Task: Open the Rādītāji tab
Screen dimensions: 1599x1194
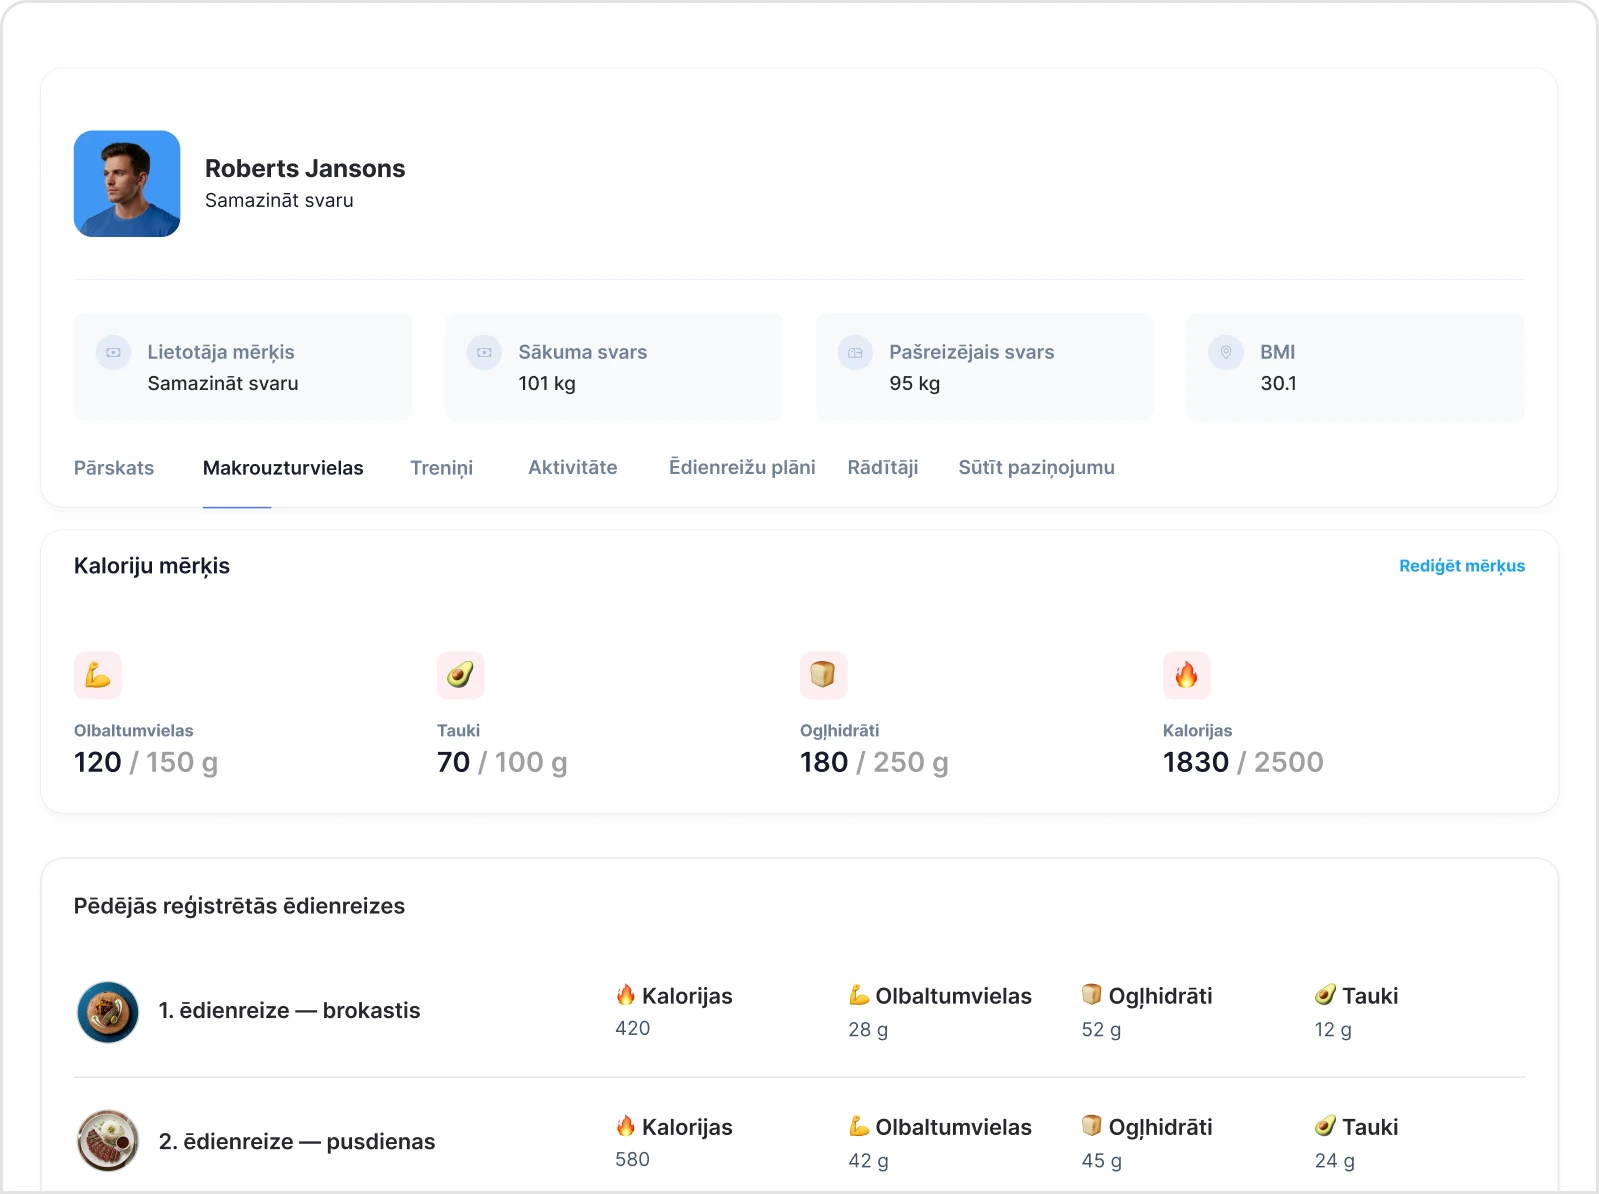Action: coord(883,467)
